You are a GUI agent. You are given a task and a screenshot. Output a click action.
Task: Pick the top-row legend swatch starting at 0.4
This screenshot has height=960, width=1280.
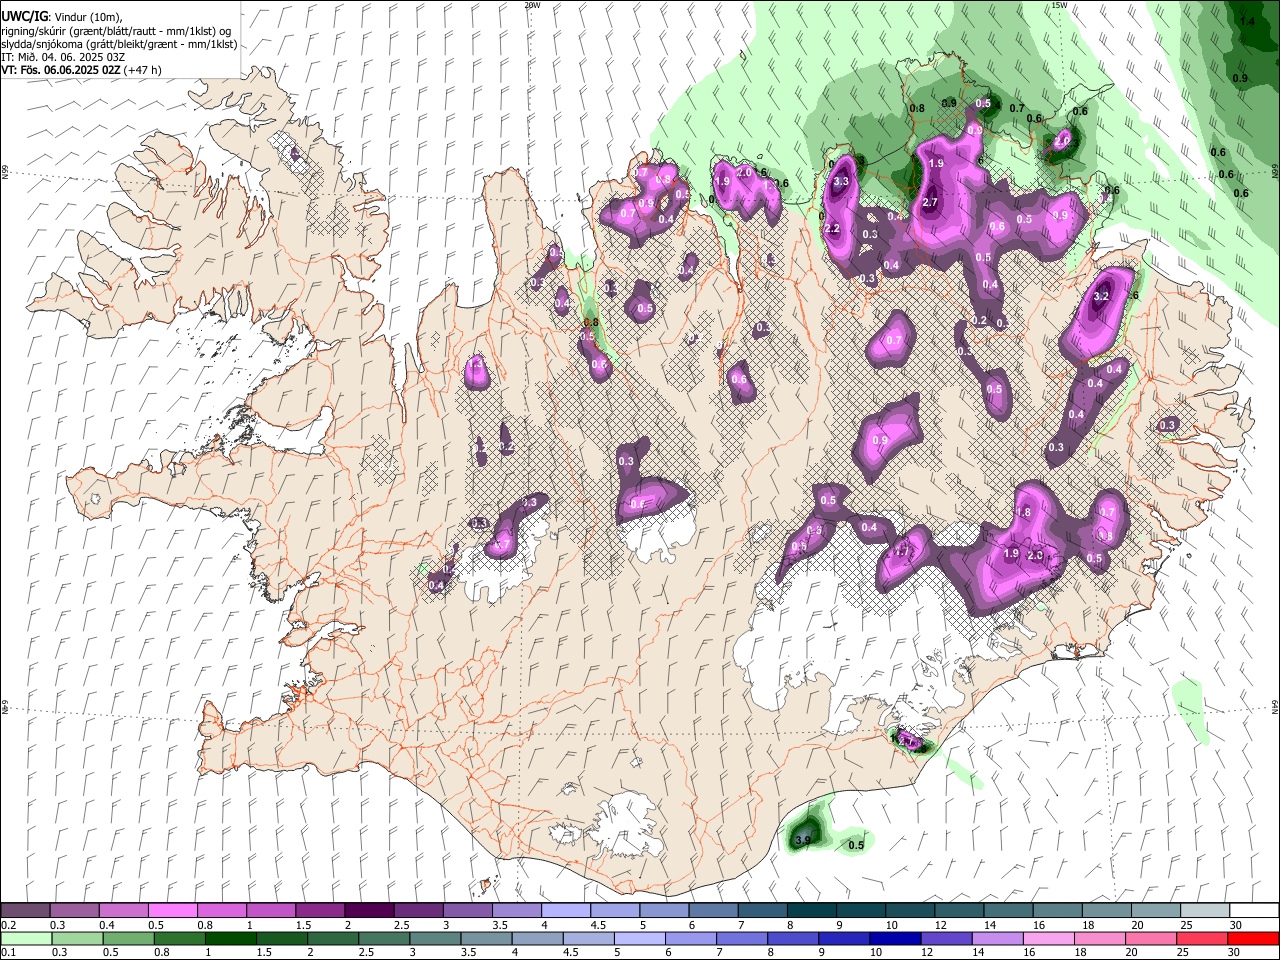click(x=124, y=911)
